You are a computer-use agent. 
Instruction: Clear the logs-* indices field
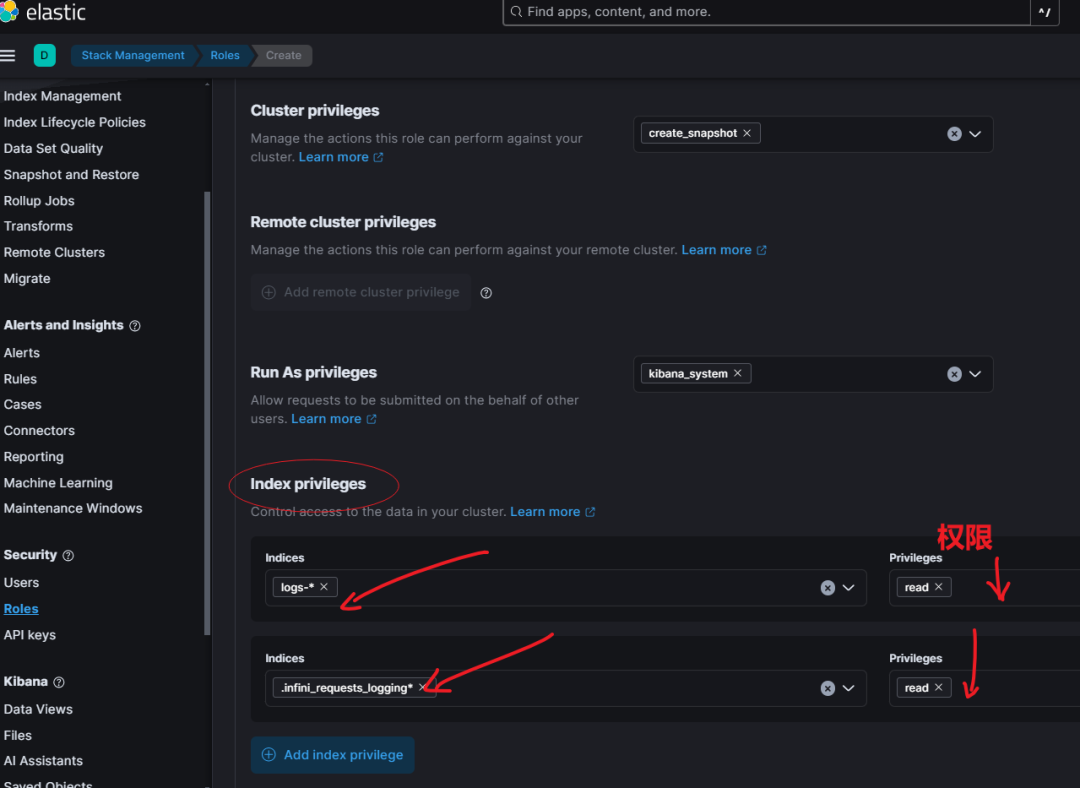coord(828,588)
